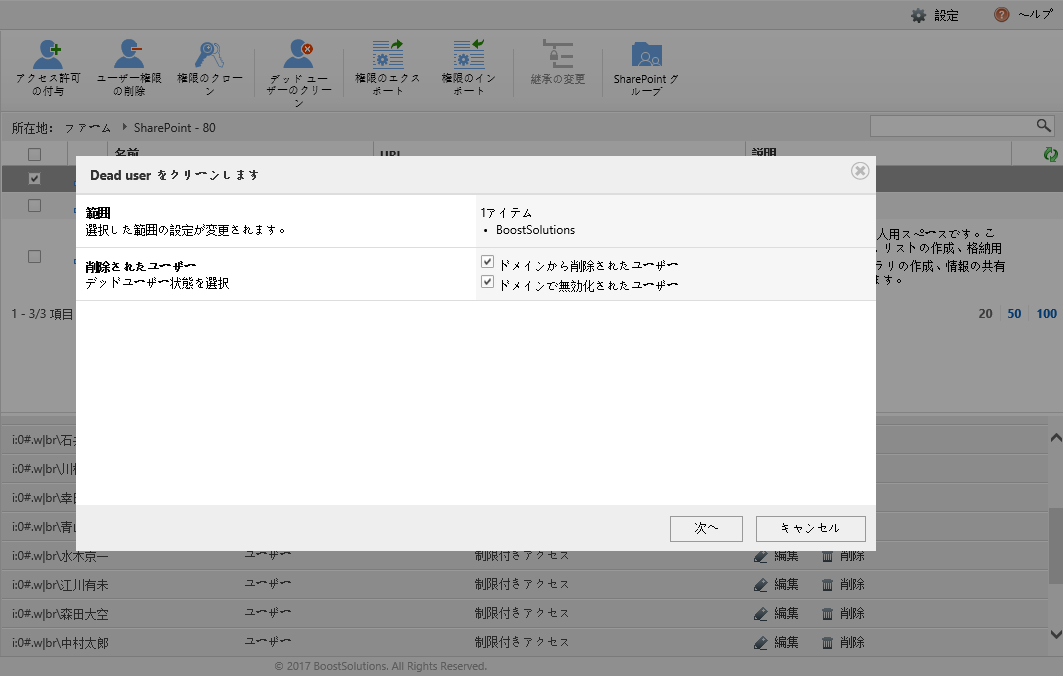Set page size to 50
This screenshot has width=1063, height=676.
coord(1014,313)
